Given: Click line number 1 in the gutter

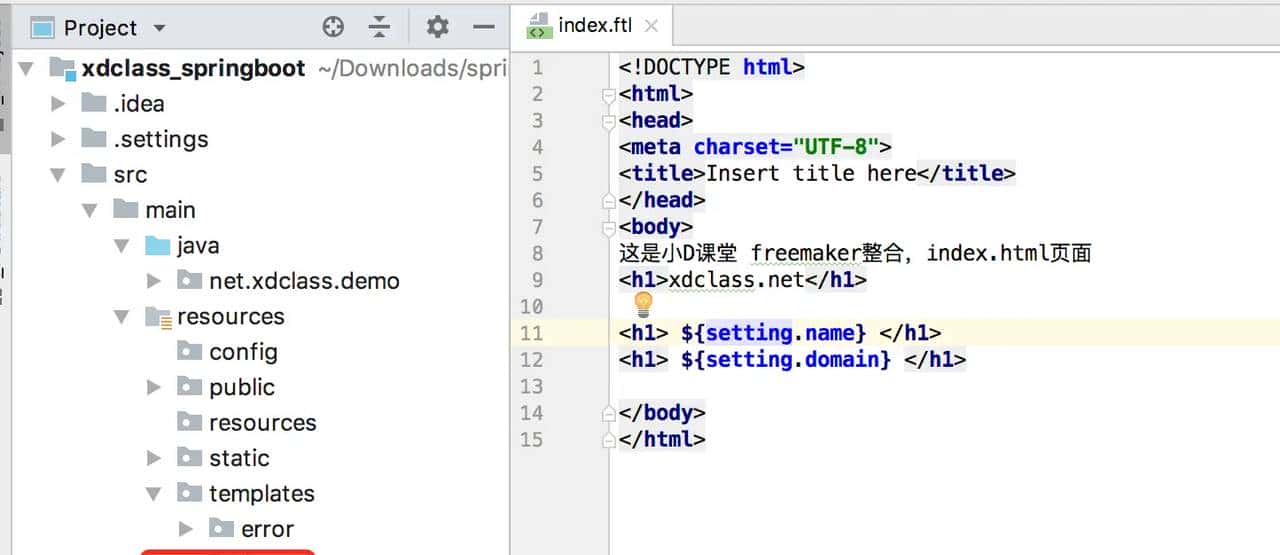Looking at the screenshot, I should 537,67.
